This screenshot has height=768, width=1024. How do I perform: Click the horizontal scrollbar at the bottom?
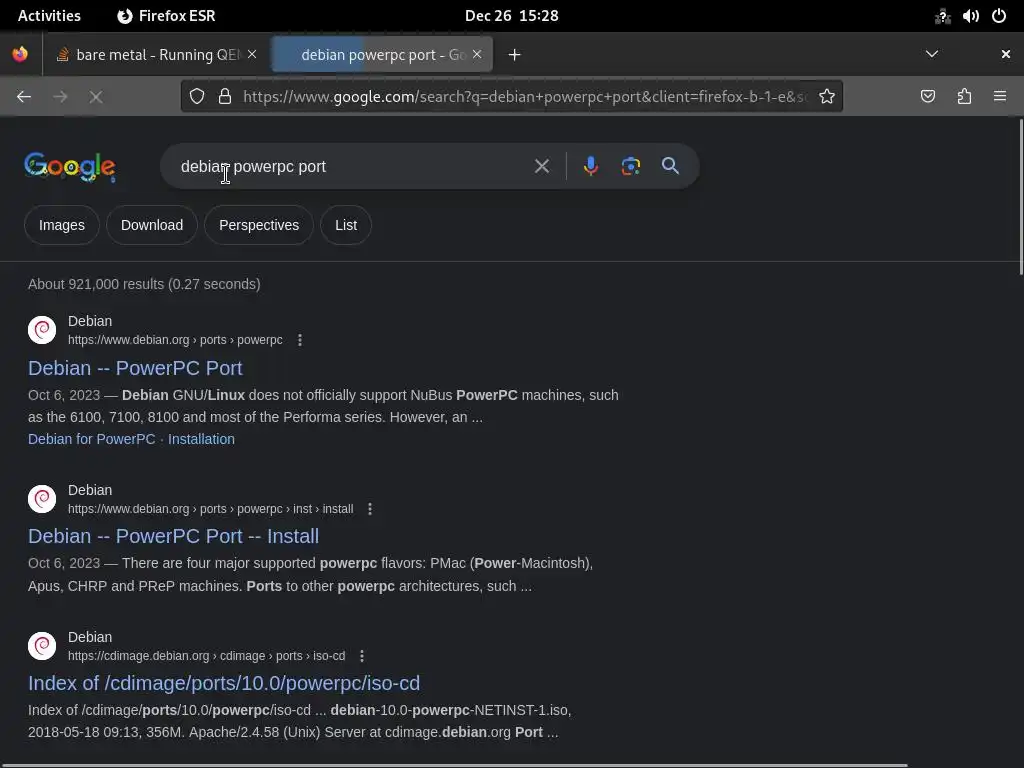click(454, 765)
